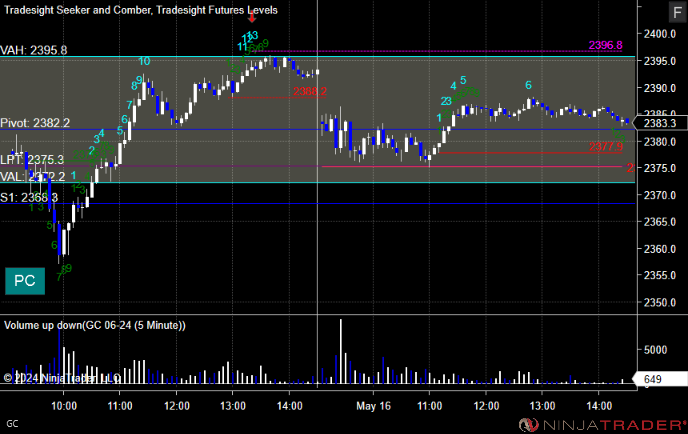The image size is (688, 434).
Task: Click the cyan count 10 near VAH line
Action: coord(144,61)
